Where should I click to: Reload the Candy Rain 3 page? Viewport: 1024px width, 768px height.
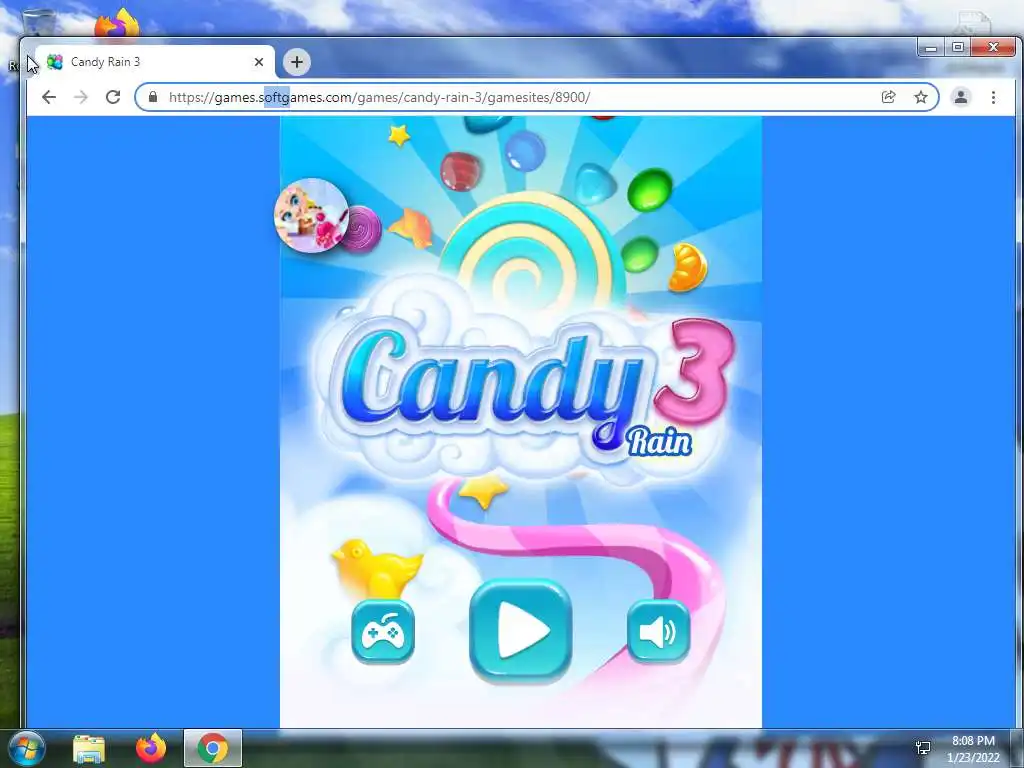(113, 97)
